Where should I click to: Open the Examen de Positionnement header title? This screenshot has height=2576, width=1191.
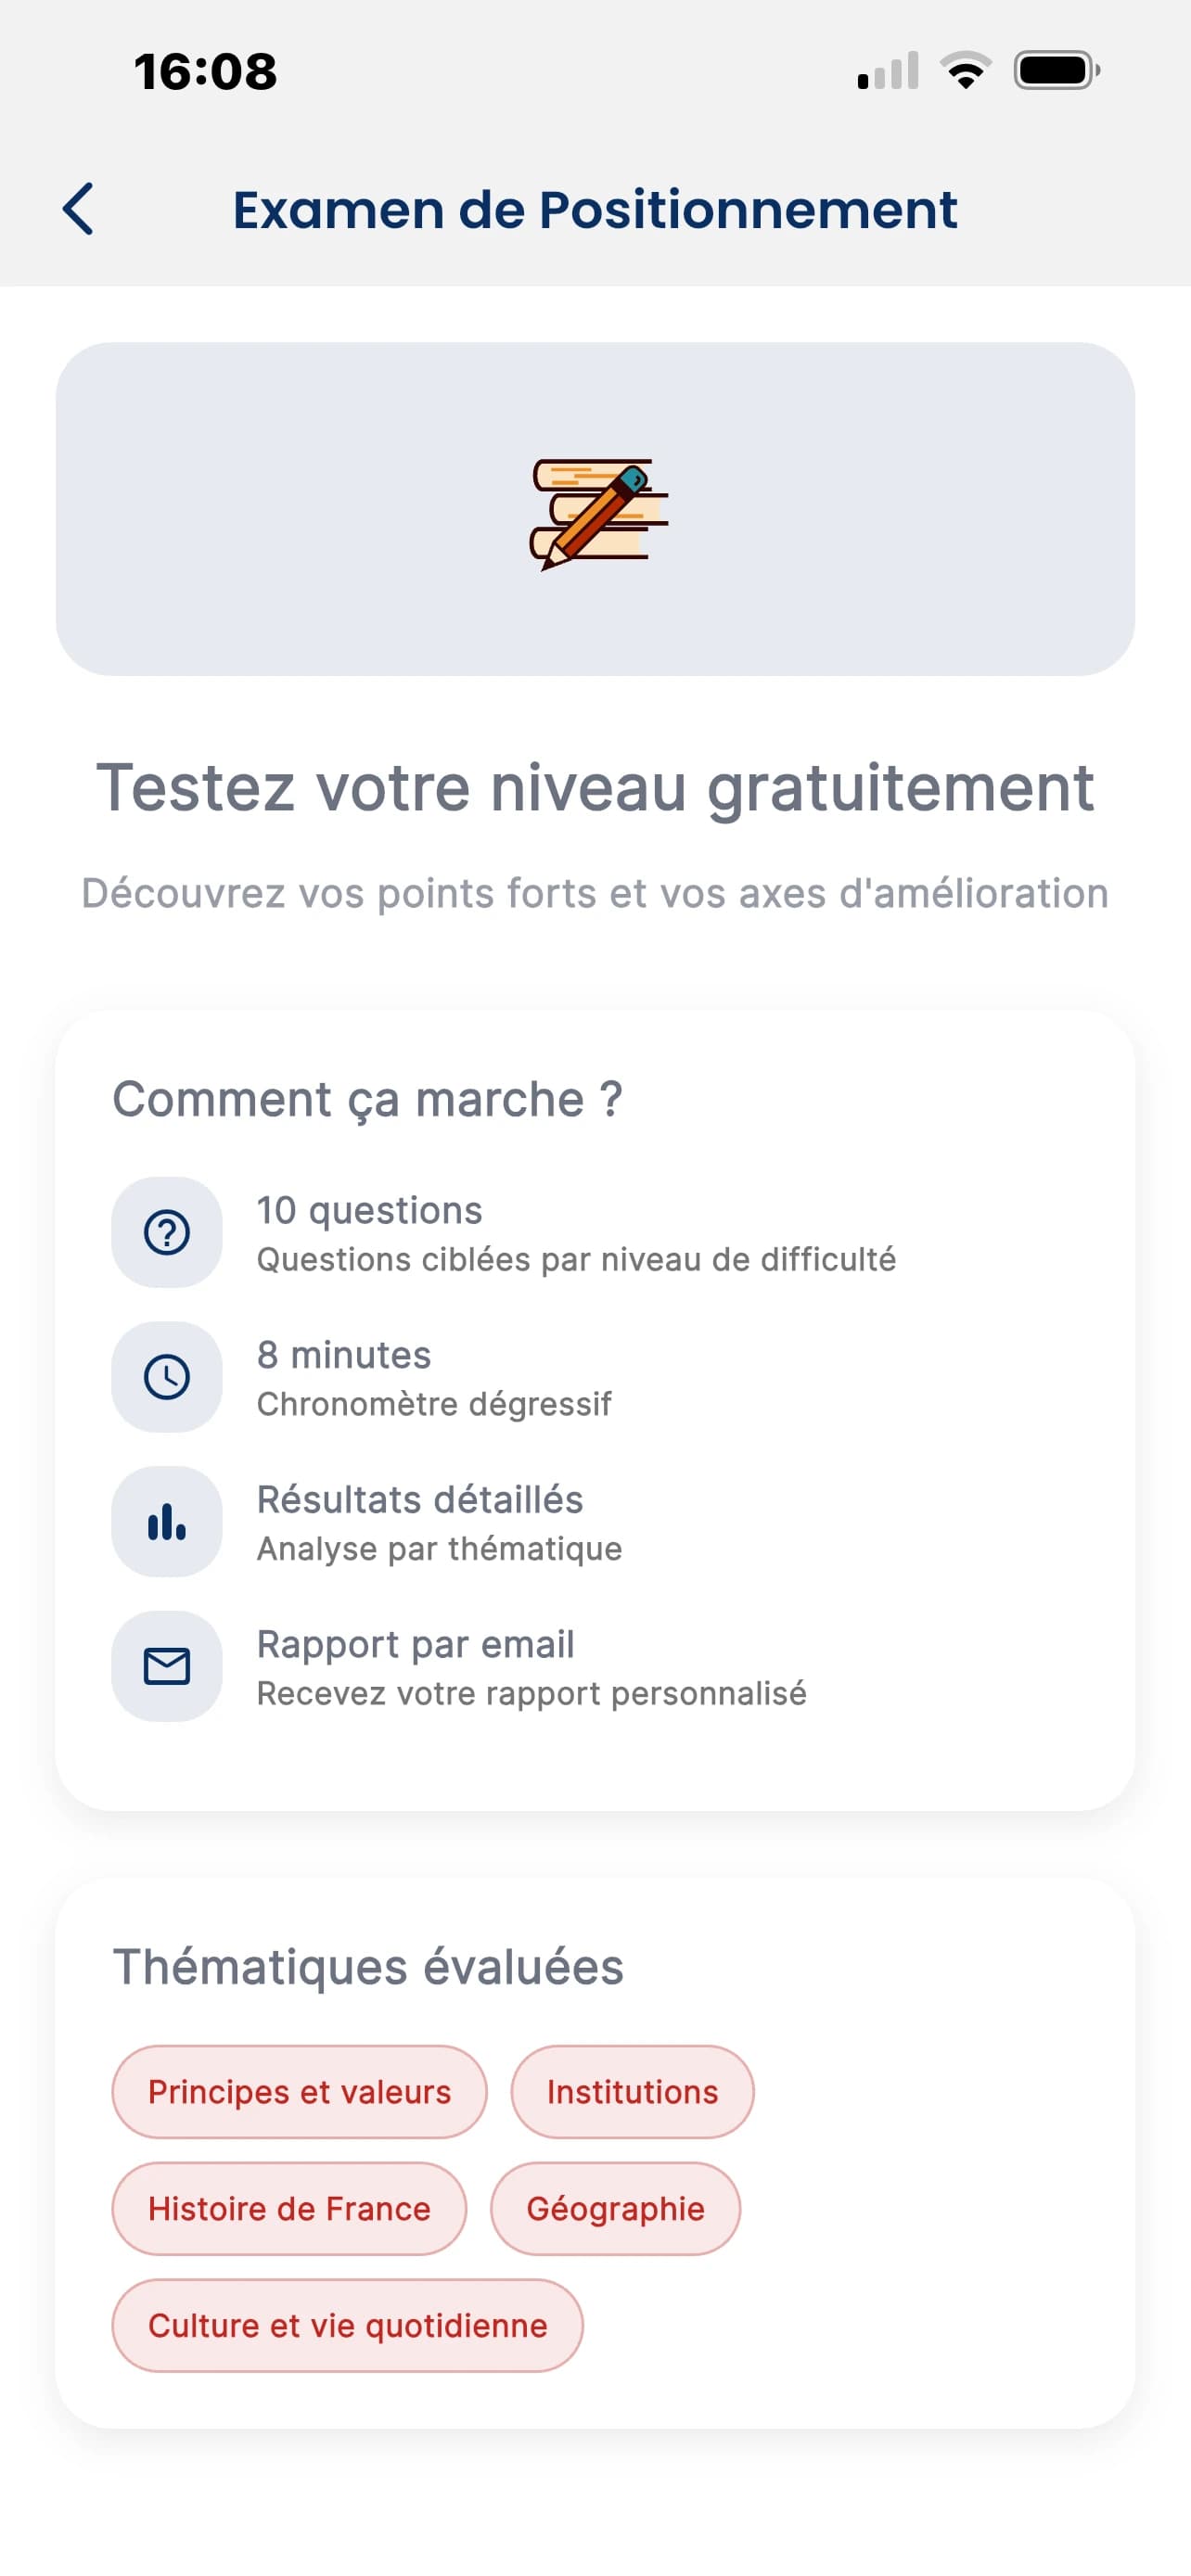(595, 210)
